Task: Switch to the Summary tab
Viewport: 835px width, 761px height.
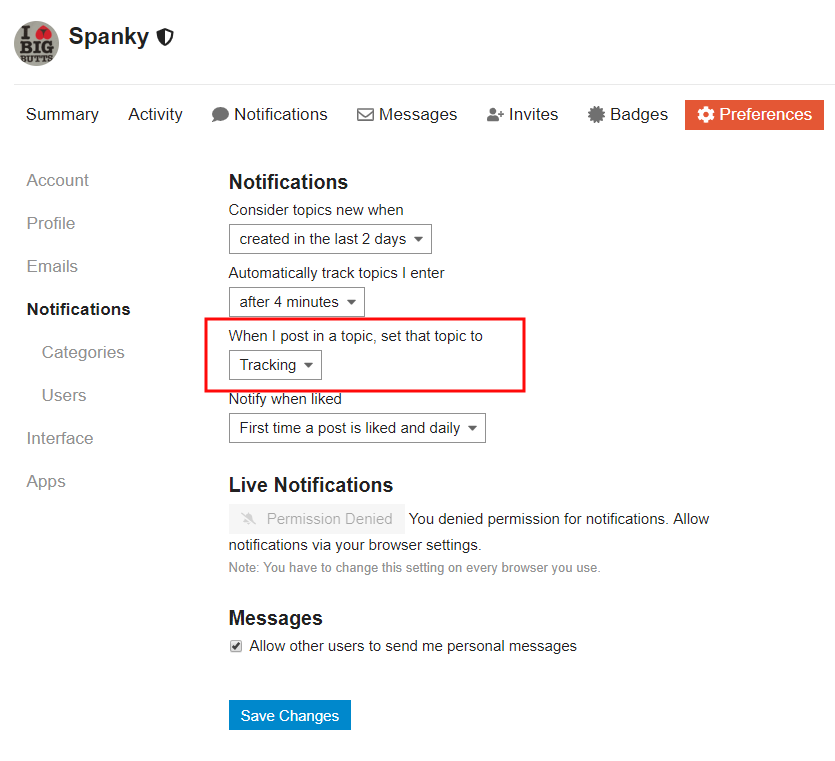Action: tap(62, 115)
